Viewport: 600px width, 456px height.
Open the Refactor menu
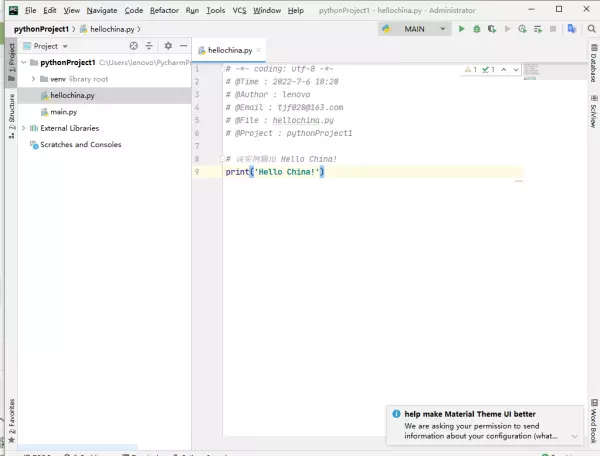tap(164, 10)
